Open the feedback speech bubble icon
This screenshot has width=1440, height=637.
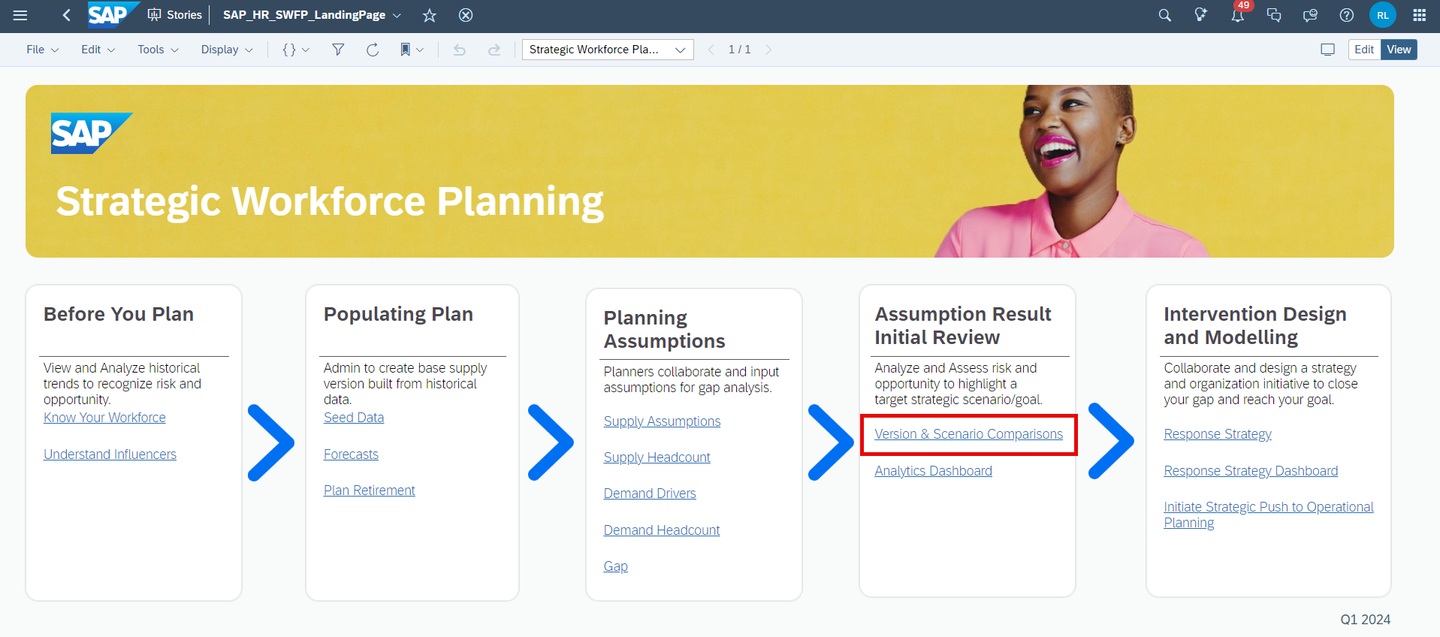(1310, 15)
